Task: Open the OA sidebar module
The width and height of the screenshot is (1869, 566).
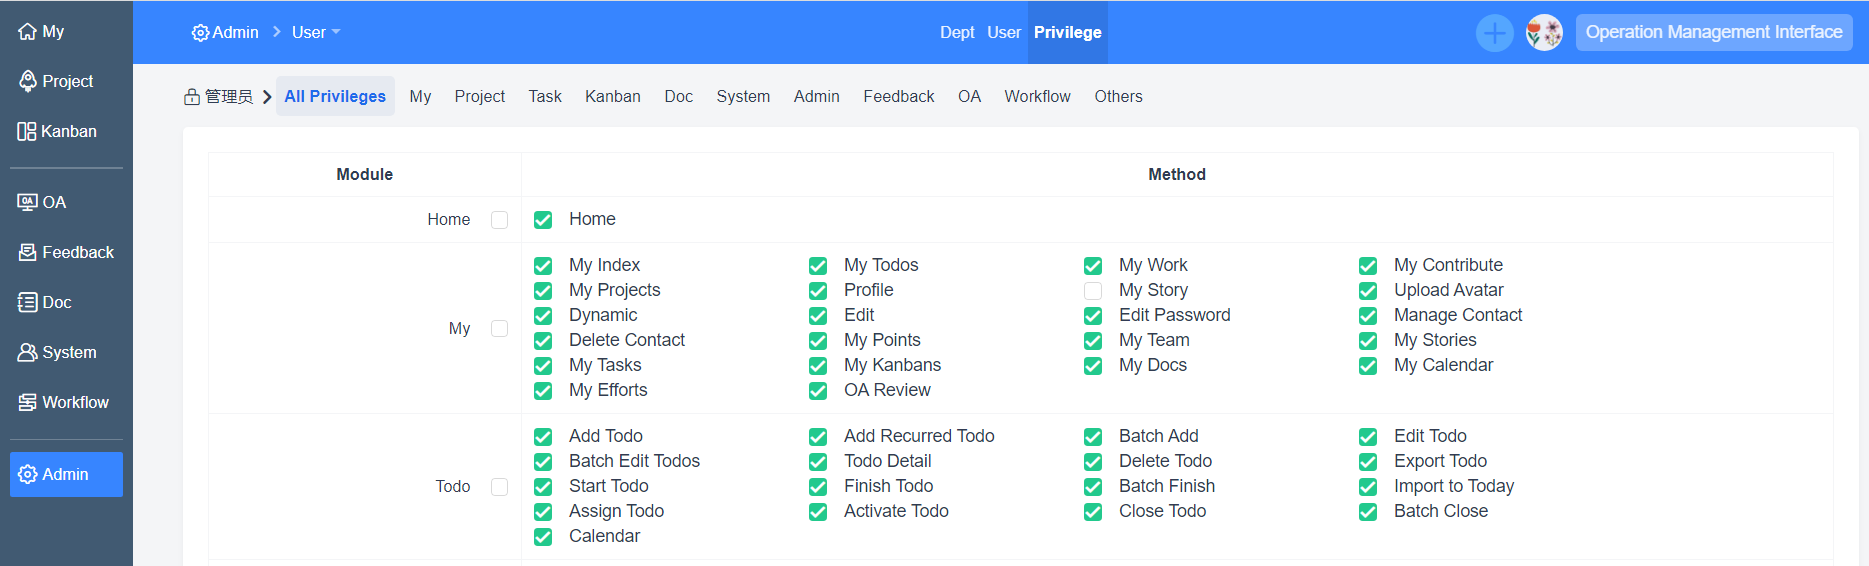Action: coord(42,203)
